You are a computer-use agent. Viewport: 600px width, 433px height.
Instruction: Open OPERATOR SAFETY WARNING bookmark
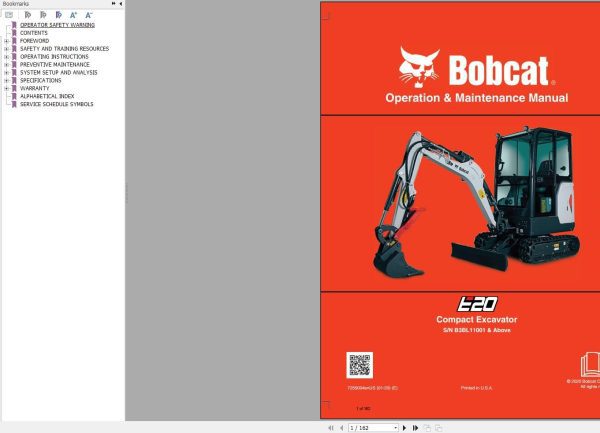pos(57,25)
